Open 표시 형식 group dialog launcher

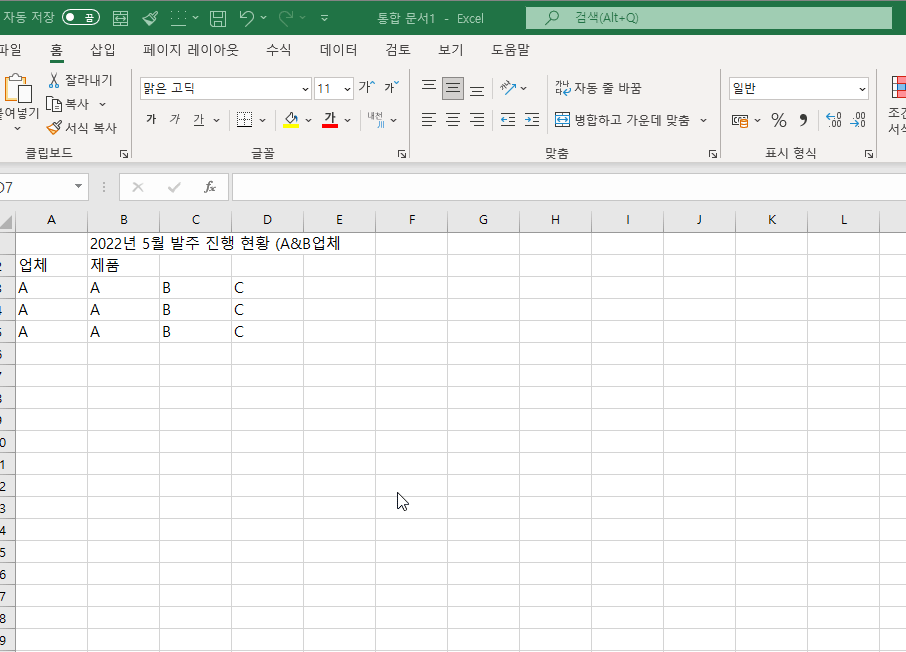point(868,154)
